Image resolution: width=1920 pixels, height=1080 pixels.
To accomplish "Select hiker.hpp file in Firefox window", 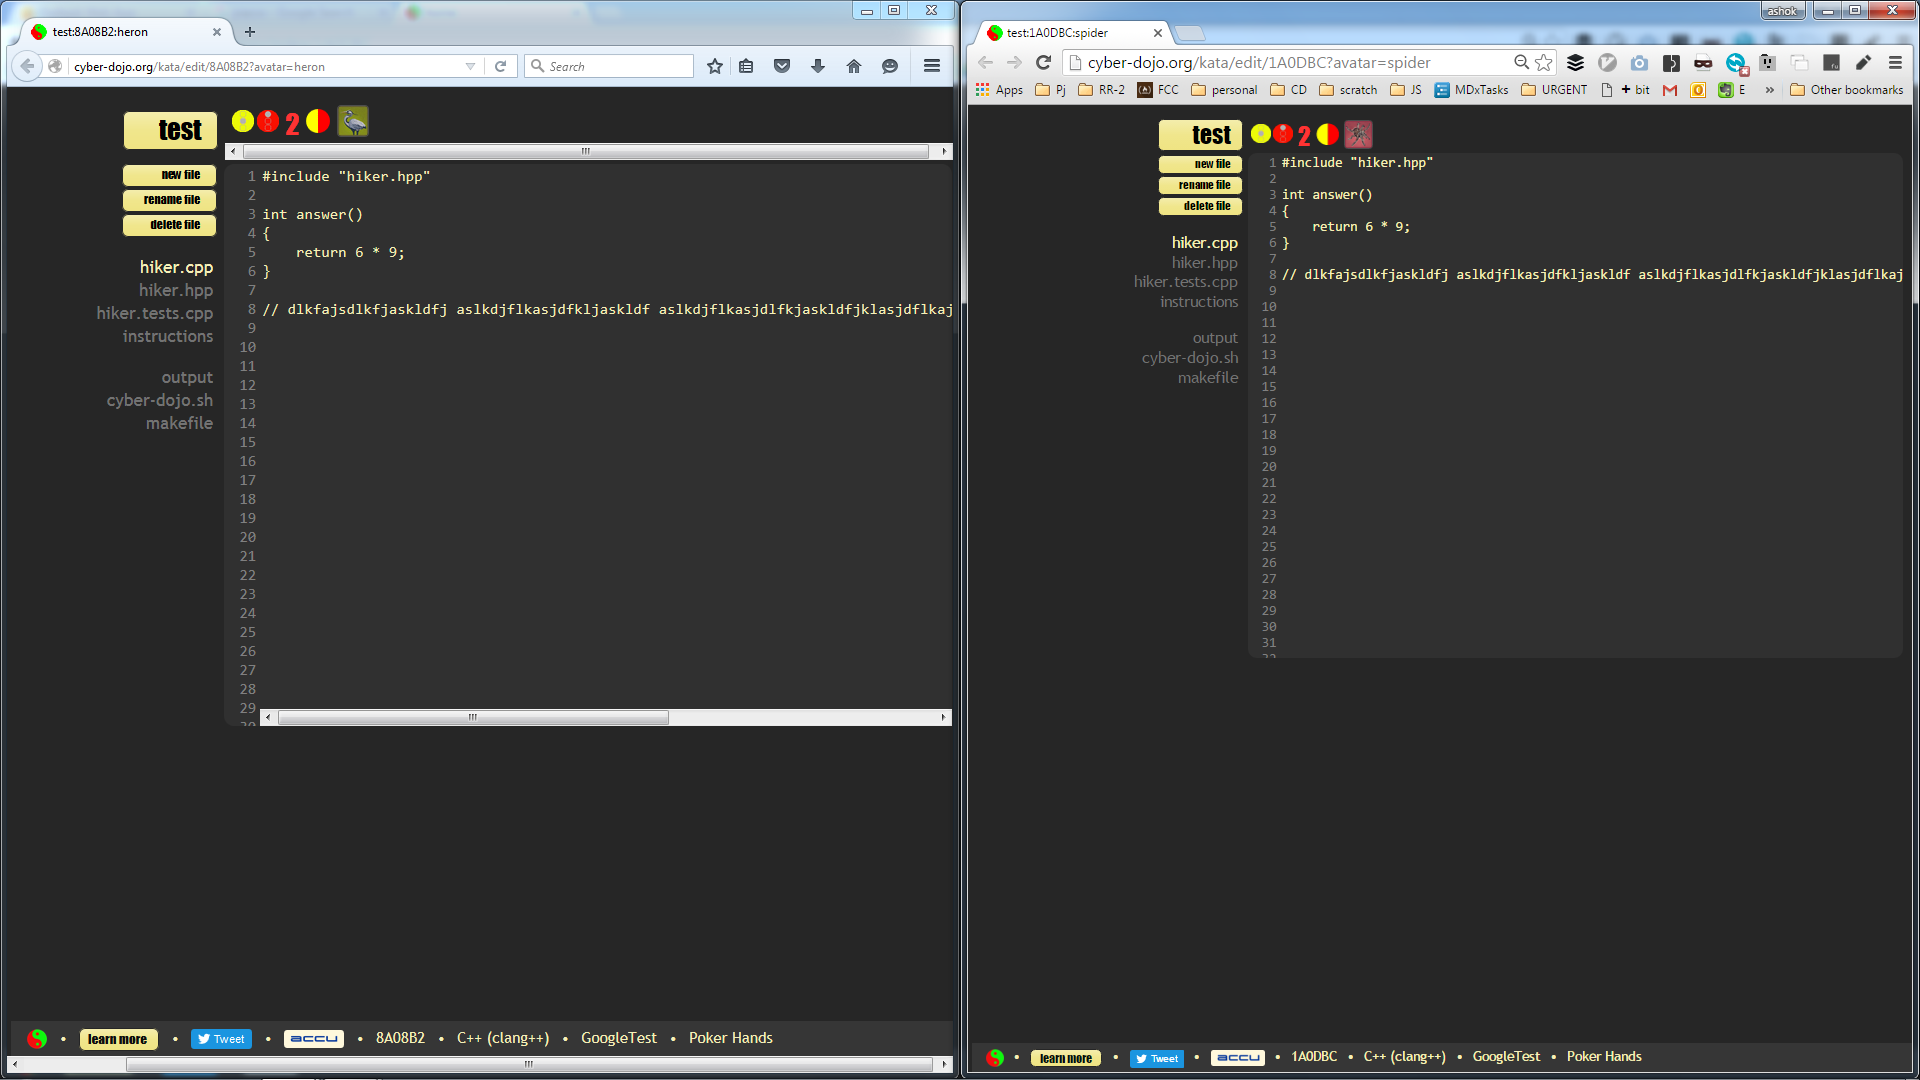I will click(x=176, y=290).
